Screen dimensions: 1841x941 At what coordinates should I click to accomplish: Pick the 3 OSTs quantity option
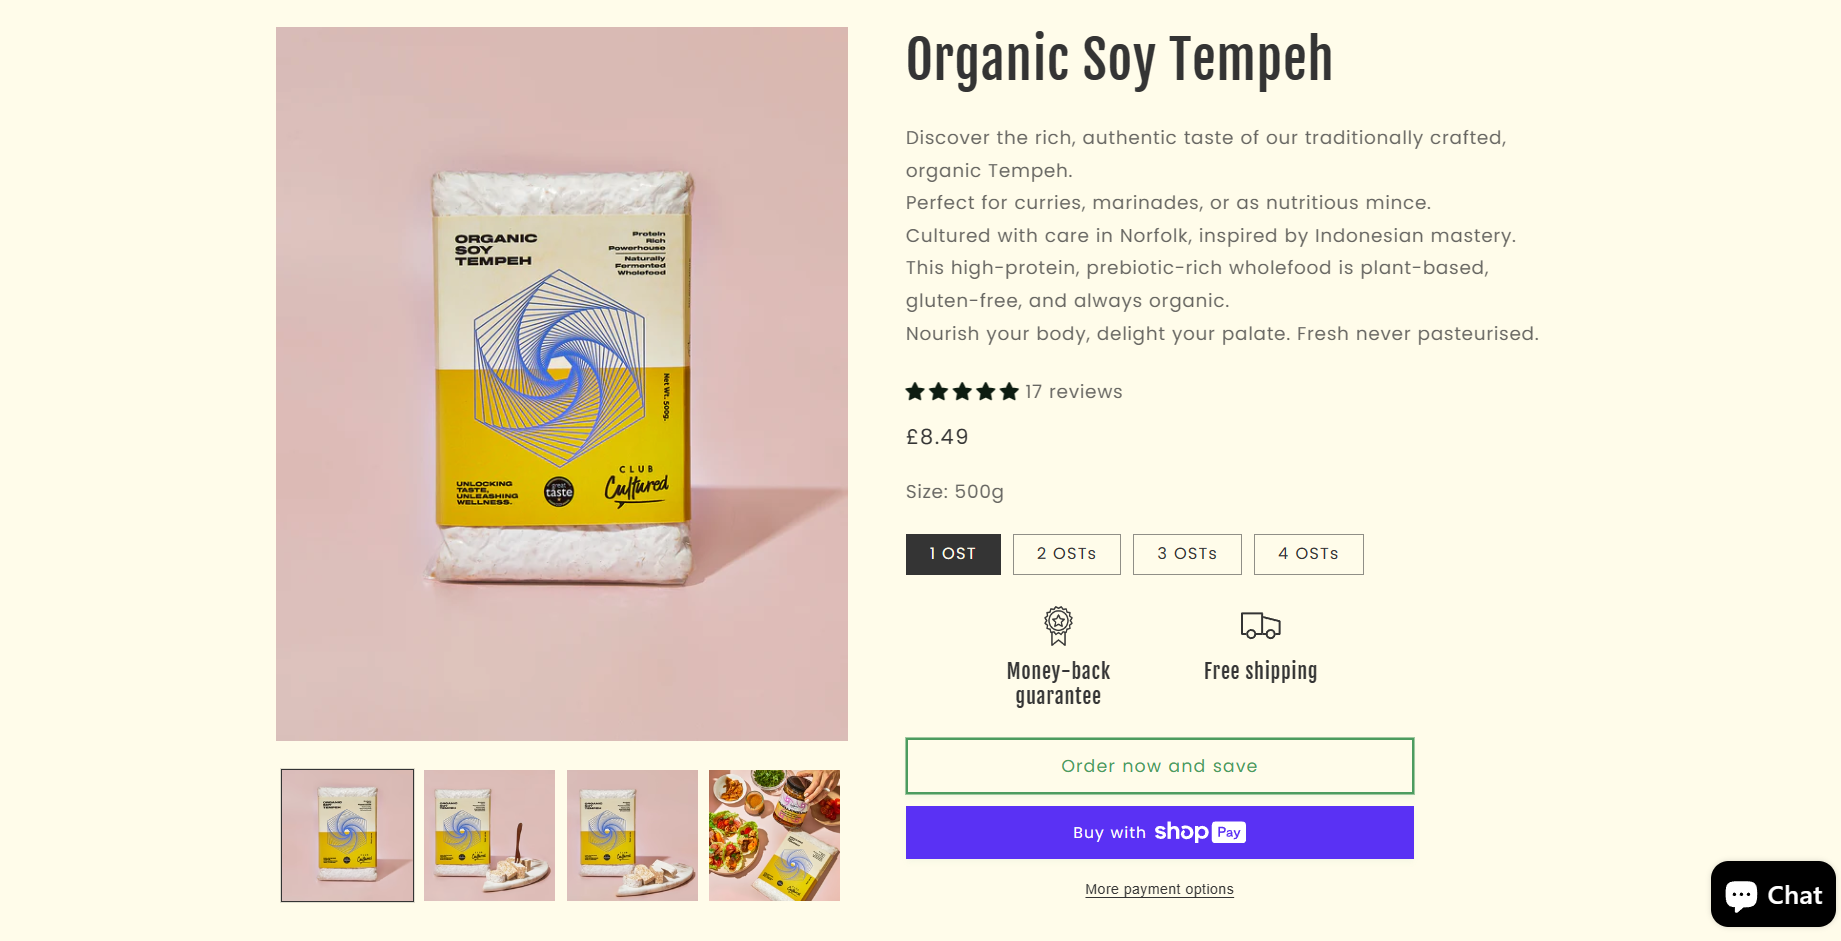tap(1187, 554)
